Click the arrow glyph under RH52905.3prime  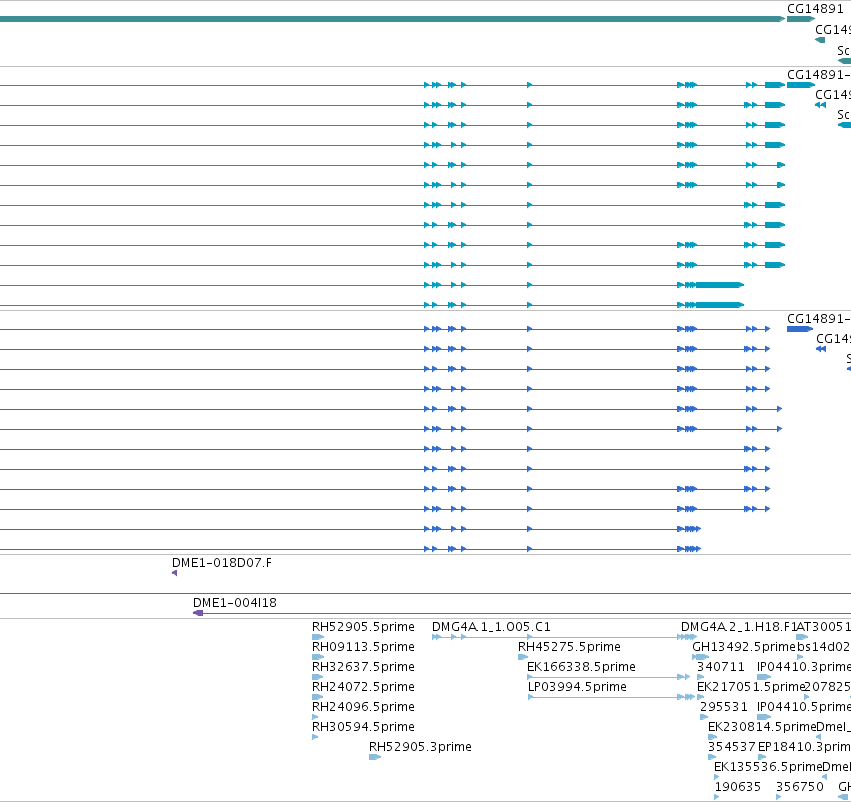[x=375, y=757]
